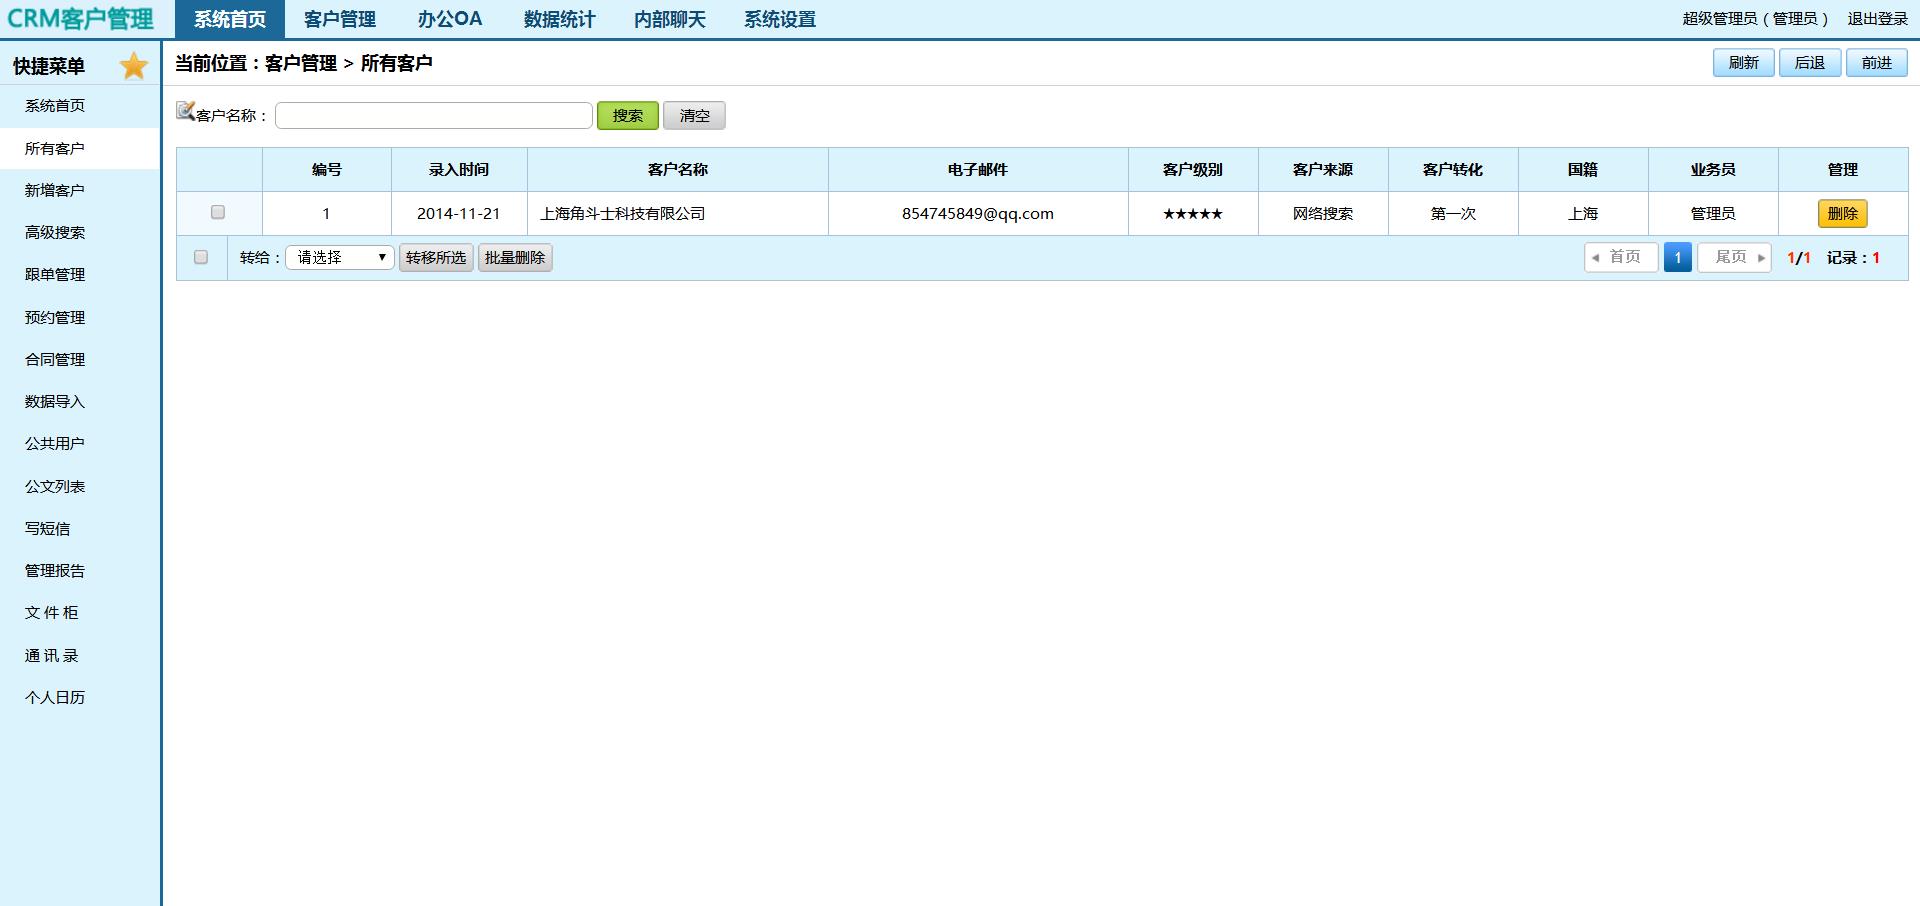The width and height of the screenshot is (1920, 906).
Task: Tick the select-all checkbox beside 转给
Action: tap(201, 257)
